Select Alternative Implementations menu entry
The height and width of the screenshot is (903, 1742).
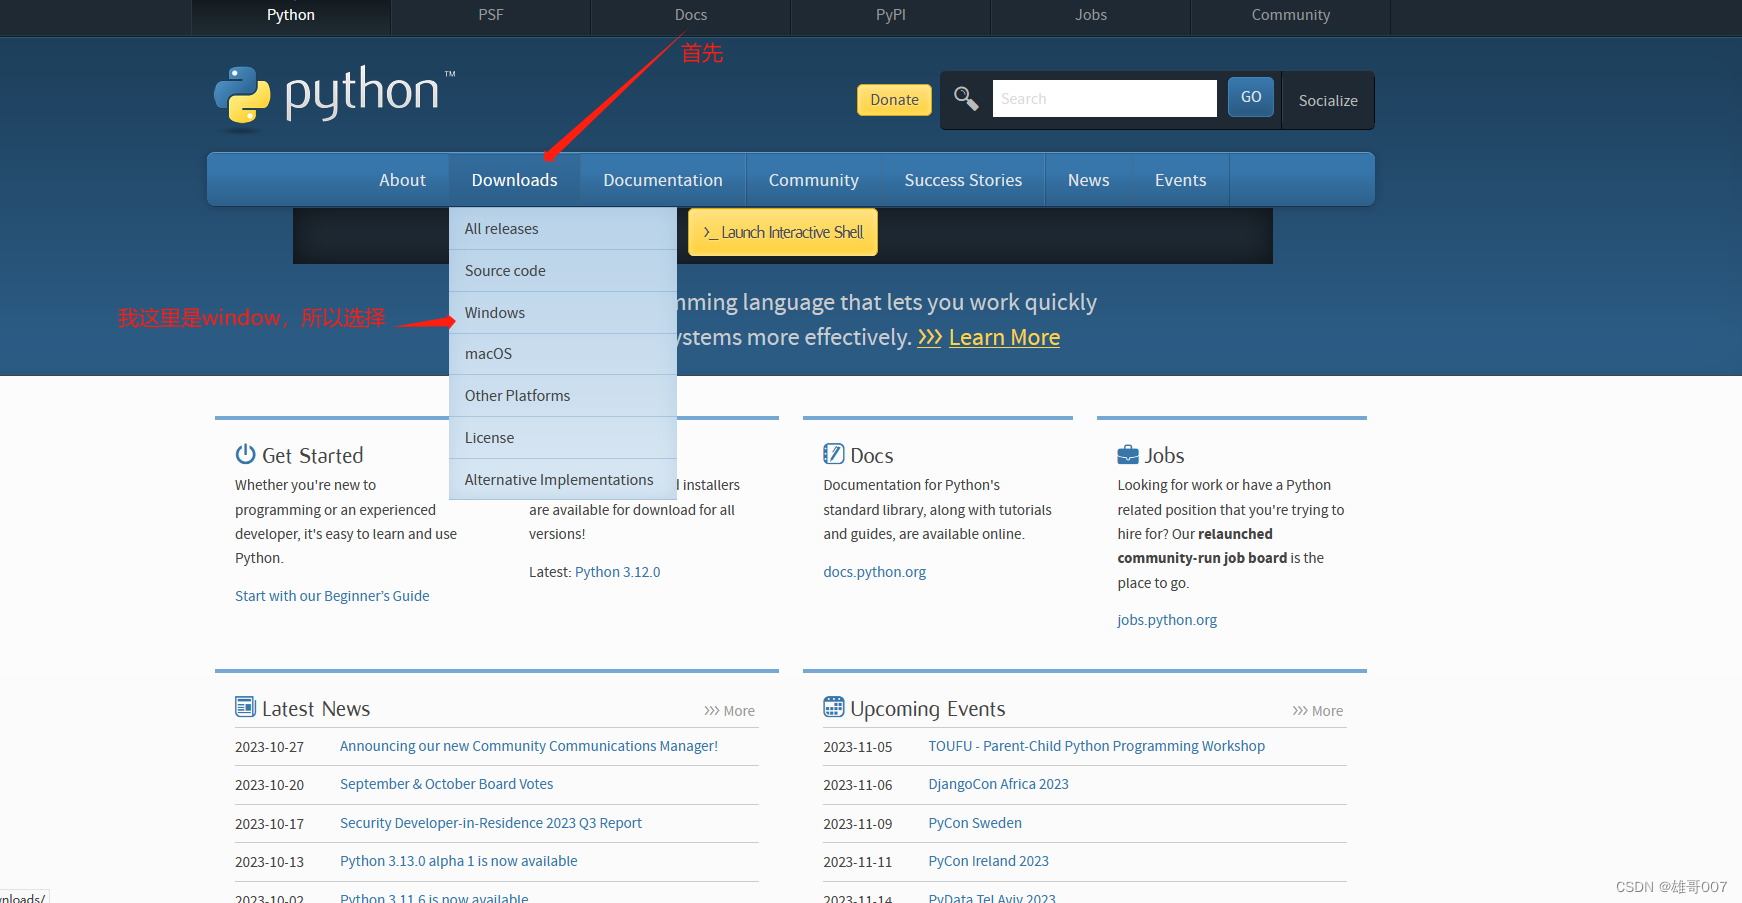[x=563, y=480]
